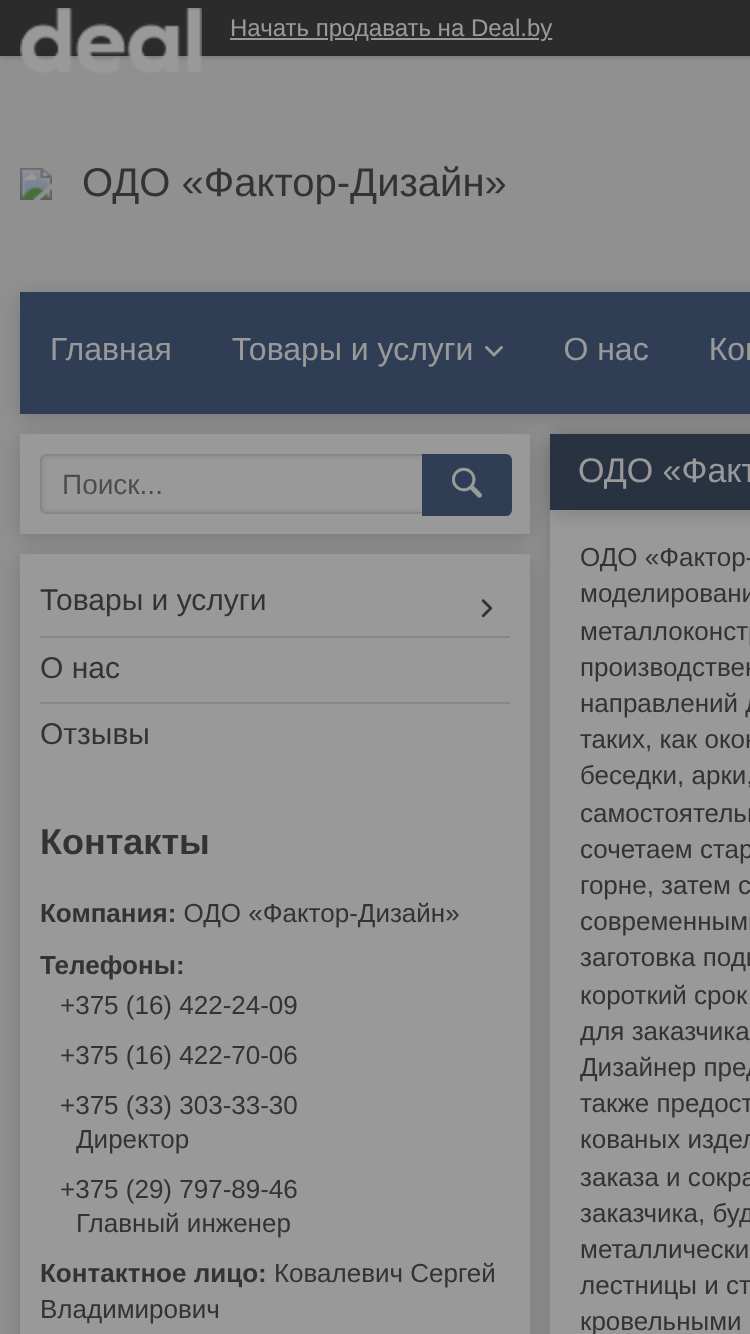The image size is (750, 1334).
Task: Open Товары и услуги in sidebar menu
Action: [153, 601]
